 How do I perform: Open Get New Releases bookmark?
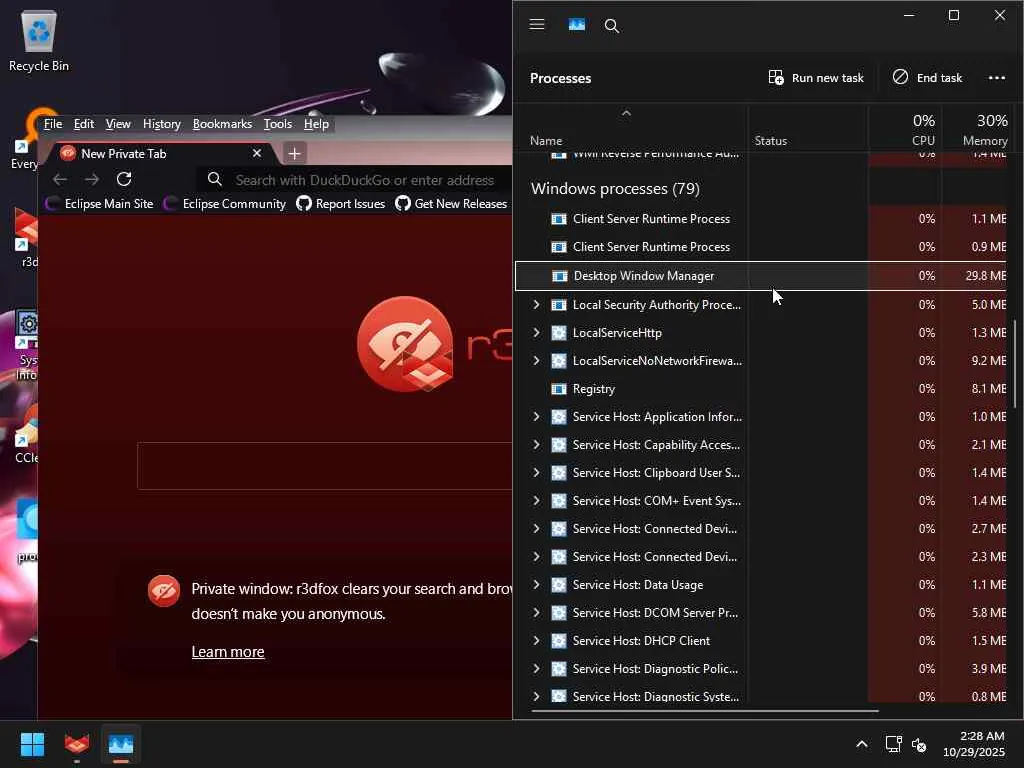(x=451, y=204)
